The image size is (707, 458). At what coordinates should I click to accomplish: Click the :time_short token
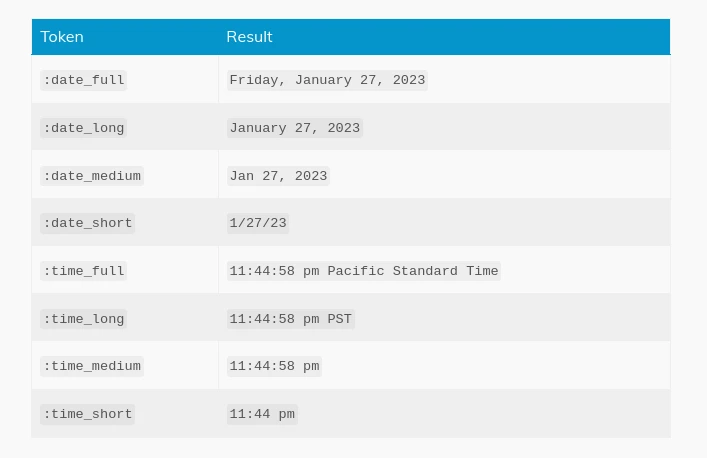pyautogui.click(x=88, y=414)
